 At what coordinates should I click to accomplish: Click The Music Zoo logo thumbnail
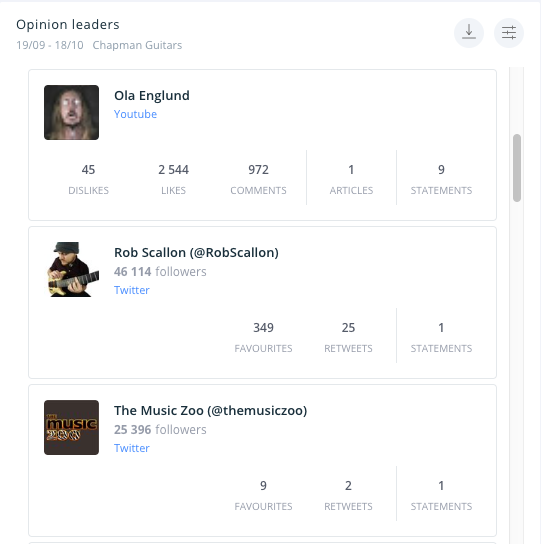pyautogui.click(x=71, y=427)
